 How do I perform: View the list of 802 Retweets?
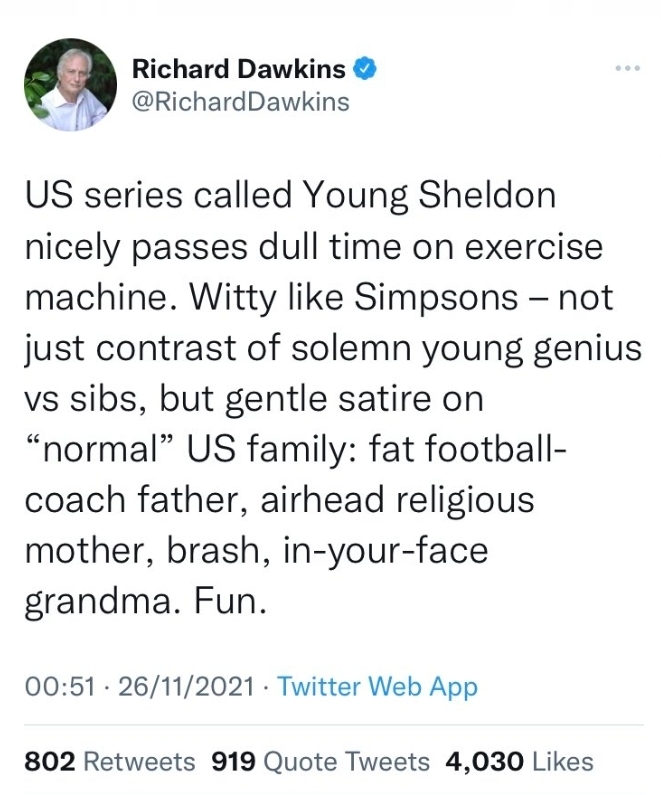pos(109,762)
